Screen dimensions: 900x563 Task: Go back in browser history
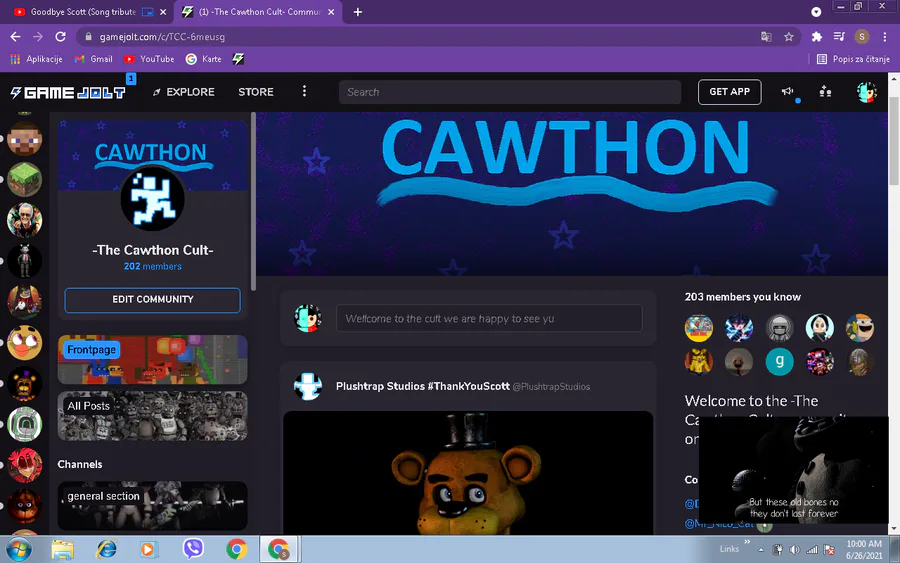pyautogui.click(x=15, y=37)
